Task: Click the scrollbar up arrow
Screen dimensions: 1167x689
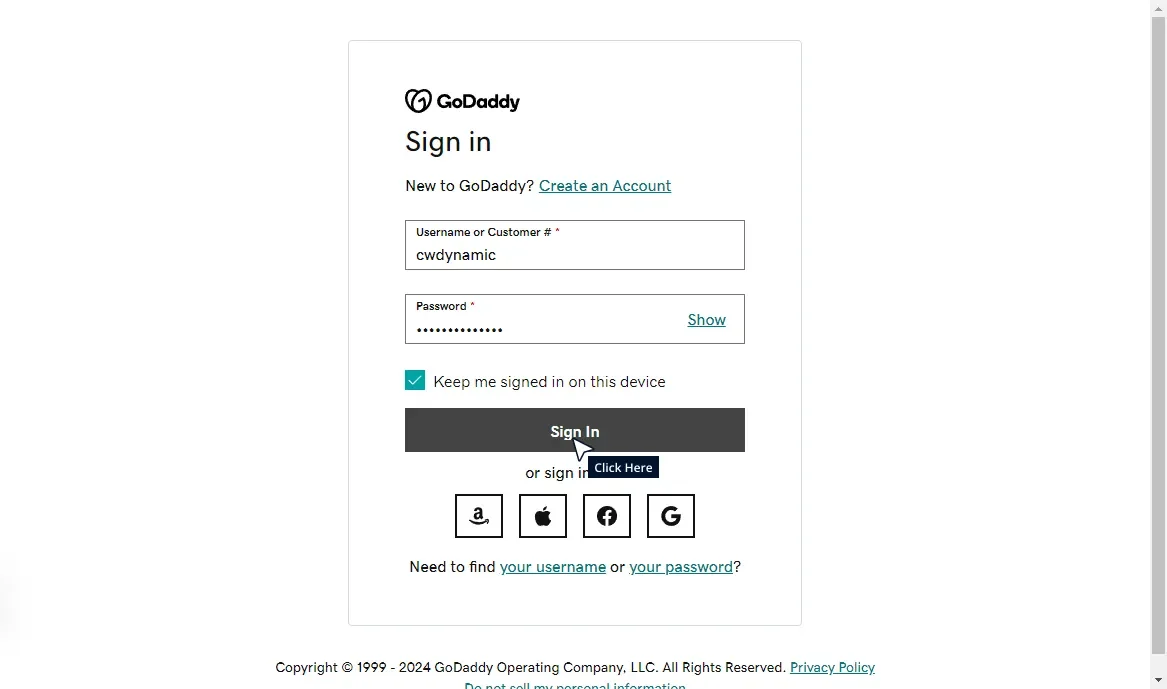Action: (x=1159, y=7)
